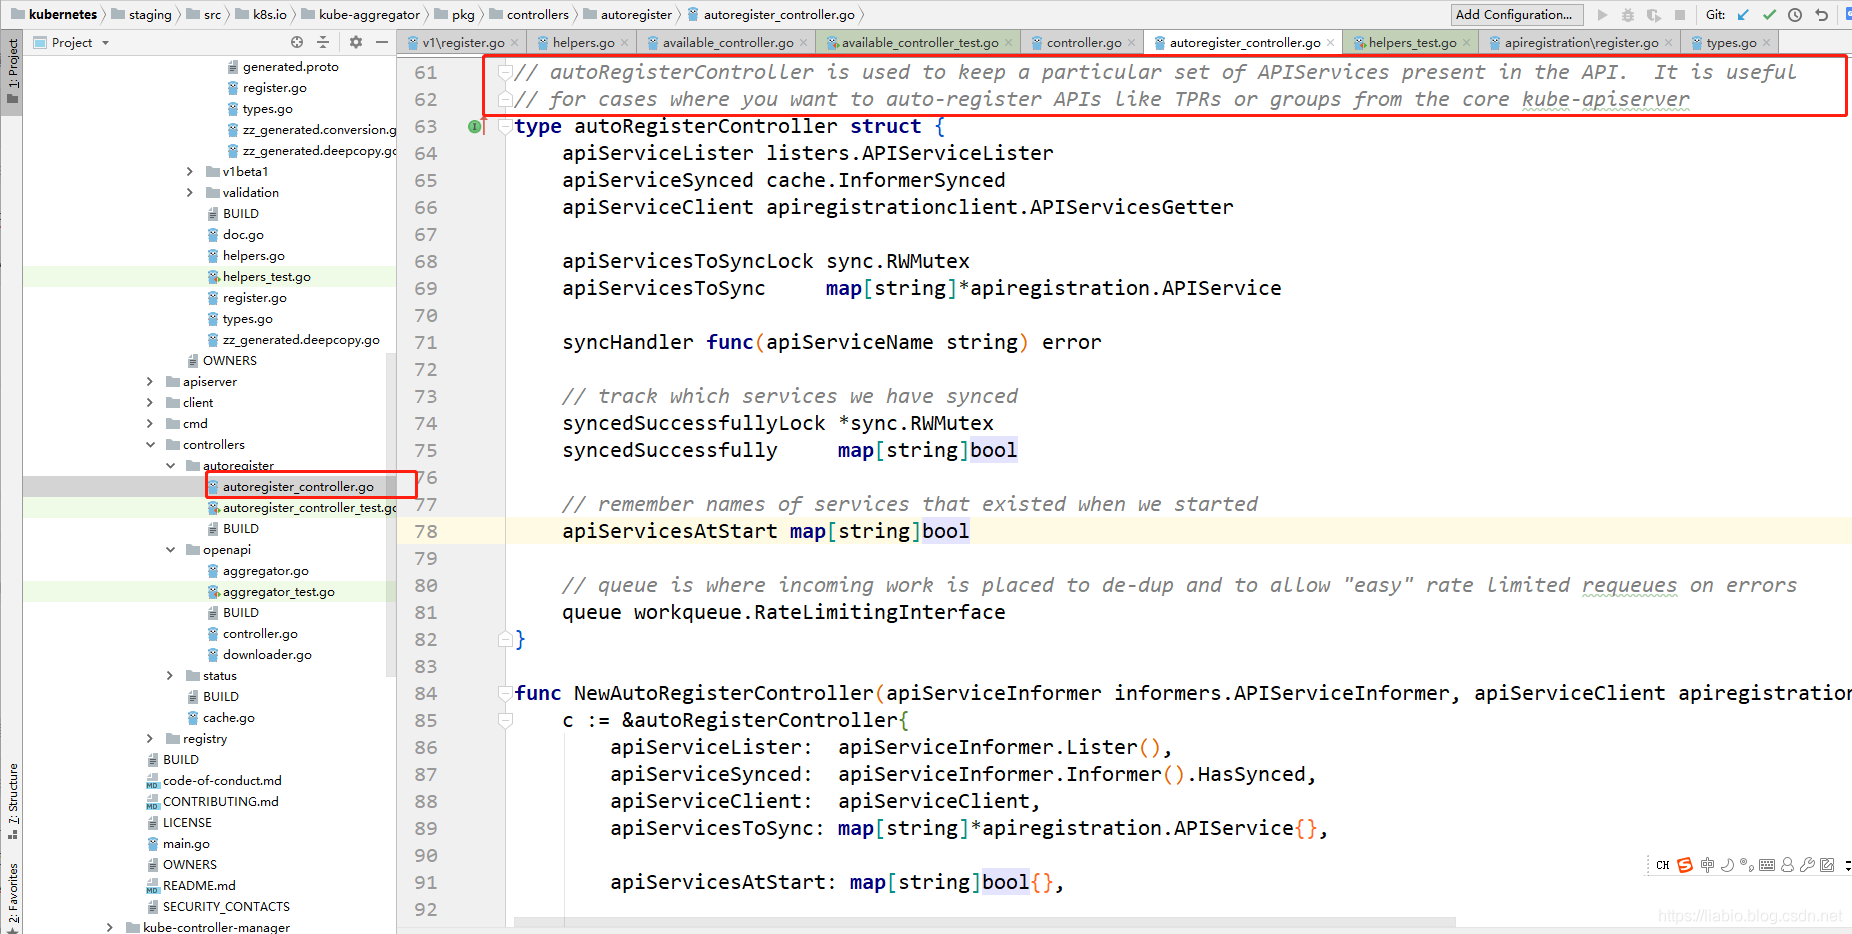Image resolution: width=1852 pixels, height=934 pixels.
Task: Expand the client folder
Action: click(x=150, y=403)
